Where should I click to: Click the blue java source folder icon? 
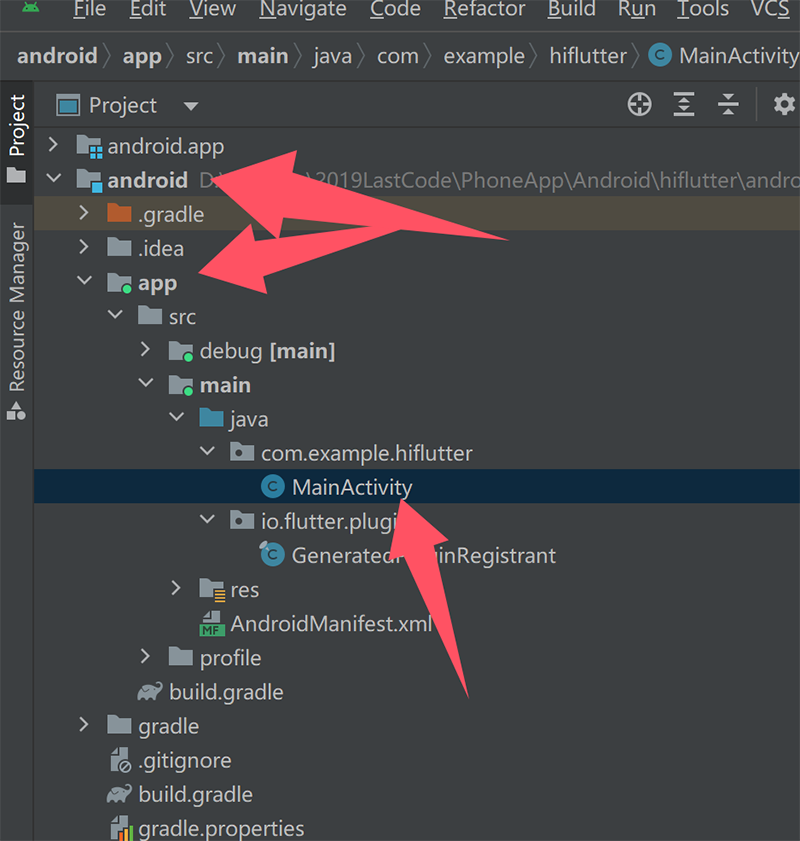click(x=211, y=418)
